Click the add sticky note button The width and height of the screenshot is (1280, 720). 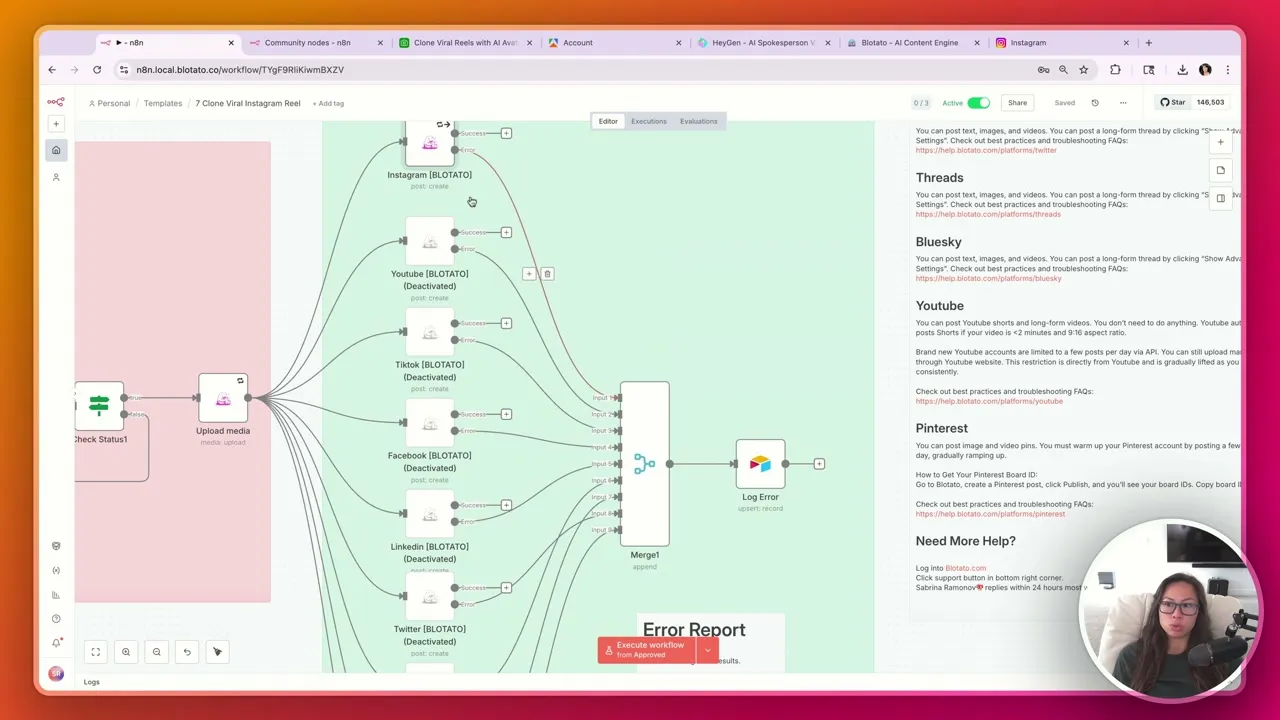(1220, 170)
